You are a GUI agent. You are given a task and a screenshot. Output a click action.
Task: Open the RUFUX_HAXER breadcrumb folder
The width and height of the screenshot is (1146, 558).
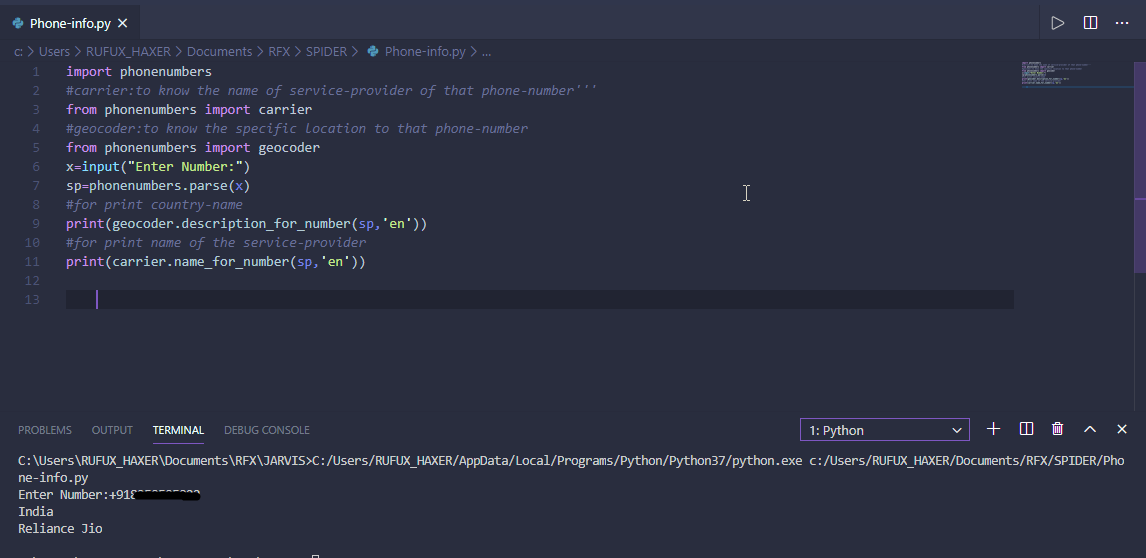(128, 51)
